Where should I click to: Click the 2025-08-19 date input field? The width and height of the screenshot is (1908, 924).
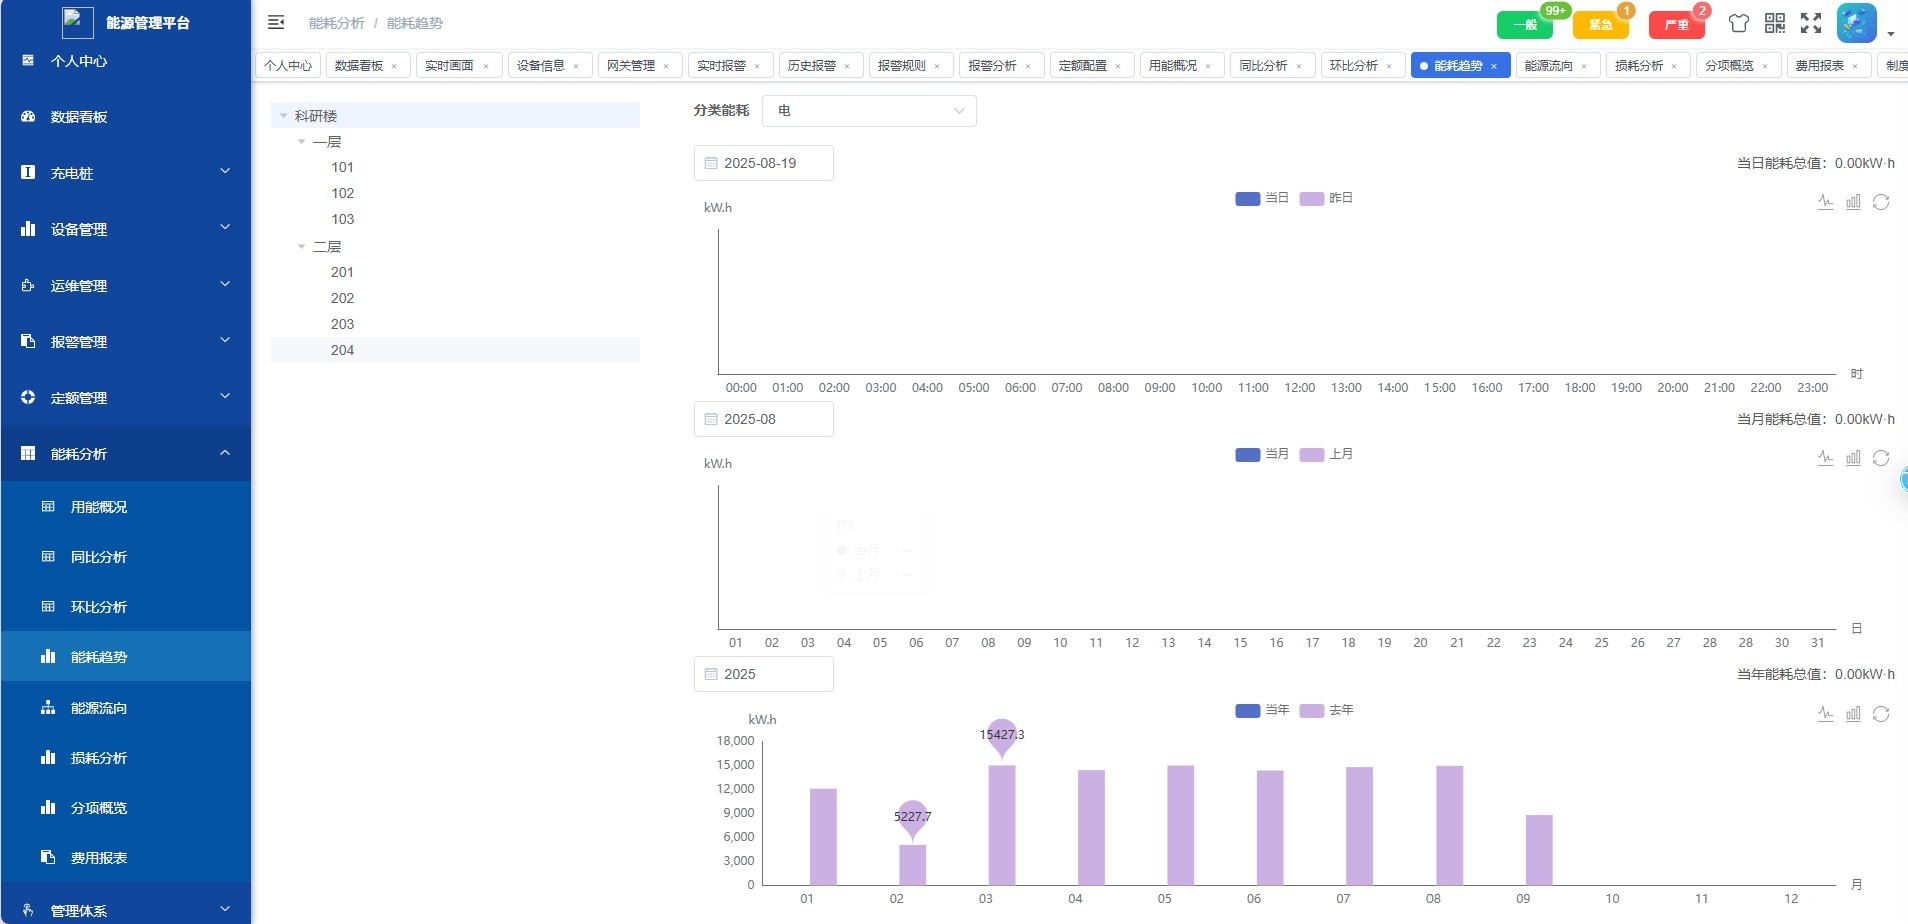(x=764, y=163)
